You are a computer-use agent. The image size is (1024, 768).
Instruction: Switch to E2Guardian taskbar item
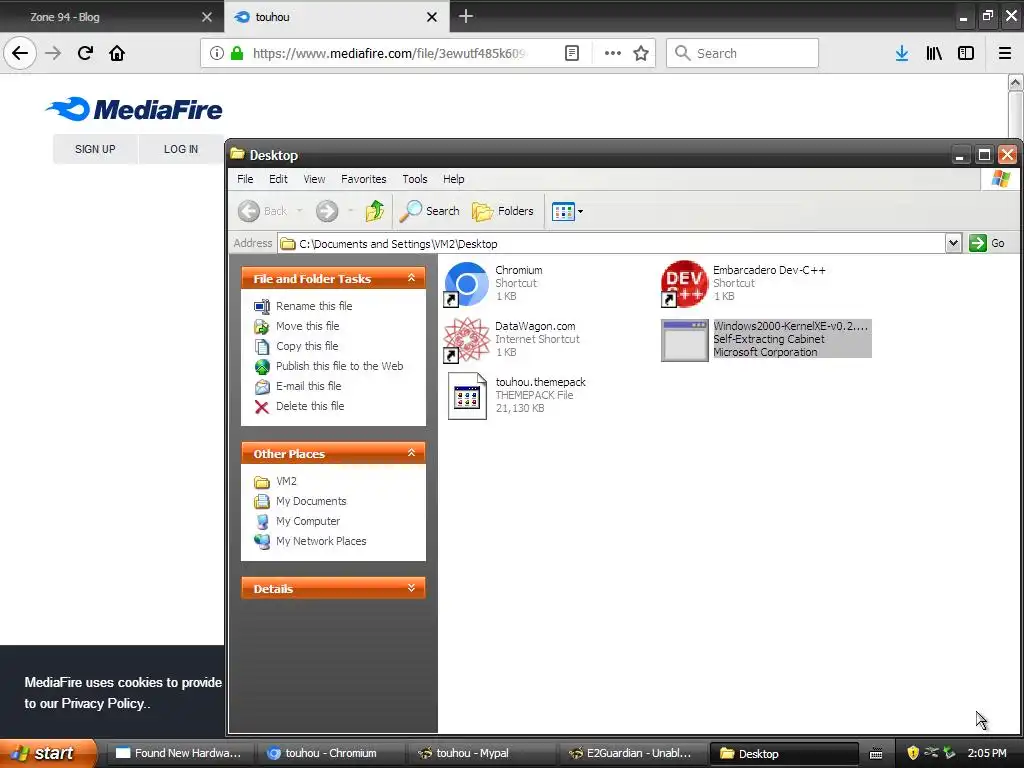coord(631,753)
